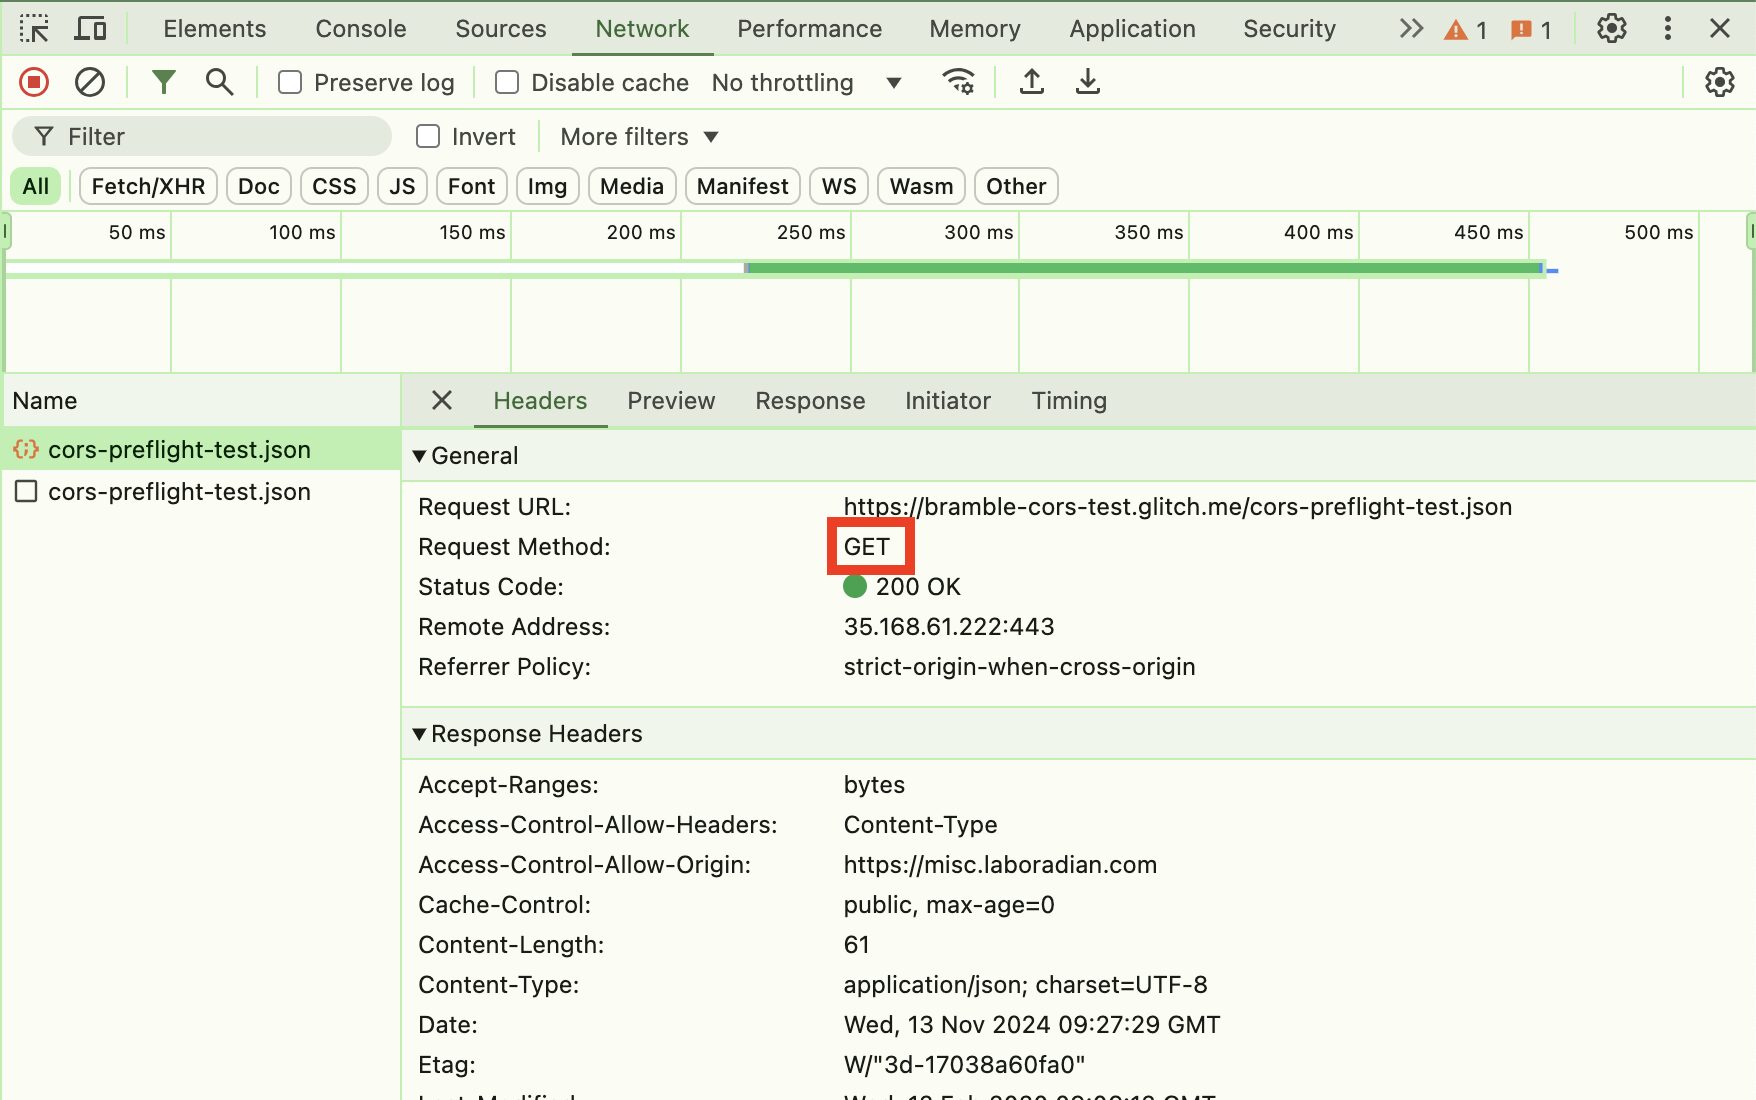Select the highlighted cors-preflight-test.json request
This screenshot has height=1100, width=1756.
200,449
